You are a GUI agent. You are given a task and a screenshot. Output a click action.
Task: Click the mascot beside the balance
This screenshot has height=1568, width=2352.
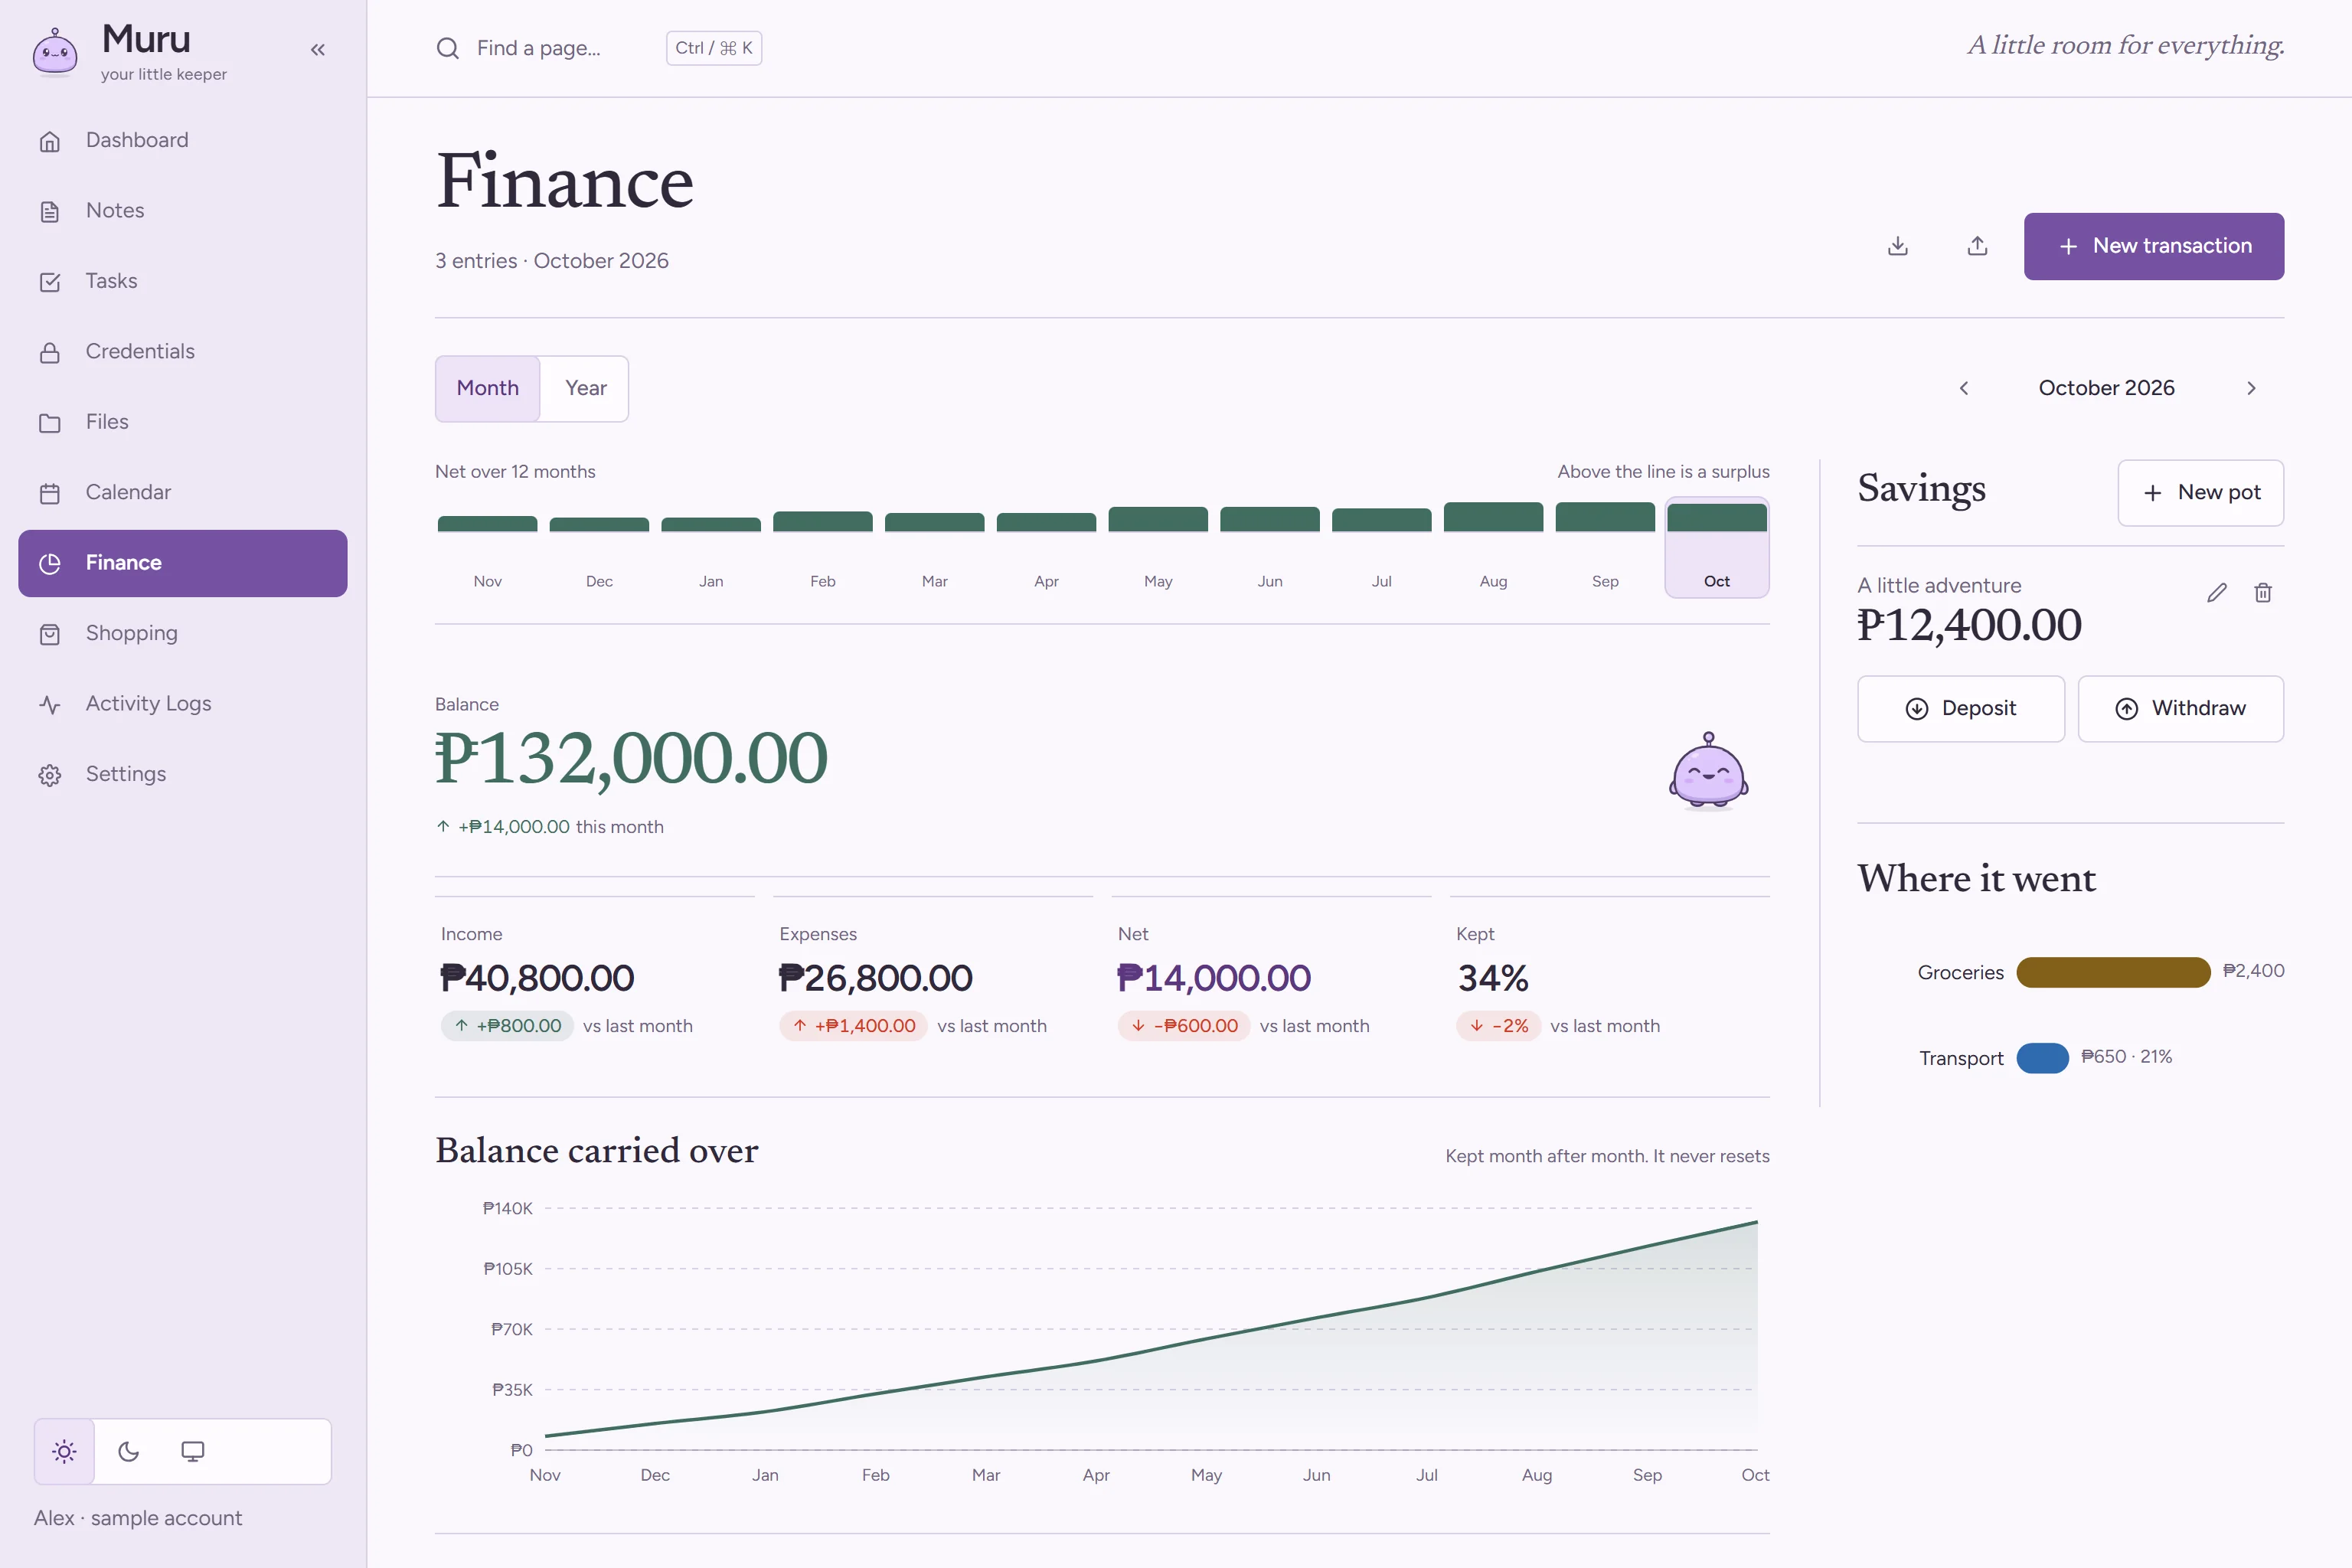click(x=1708, y=771)
